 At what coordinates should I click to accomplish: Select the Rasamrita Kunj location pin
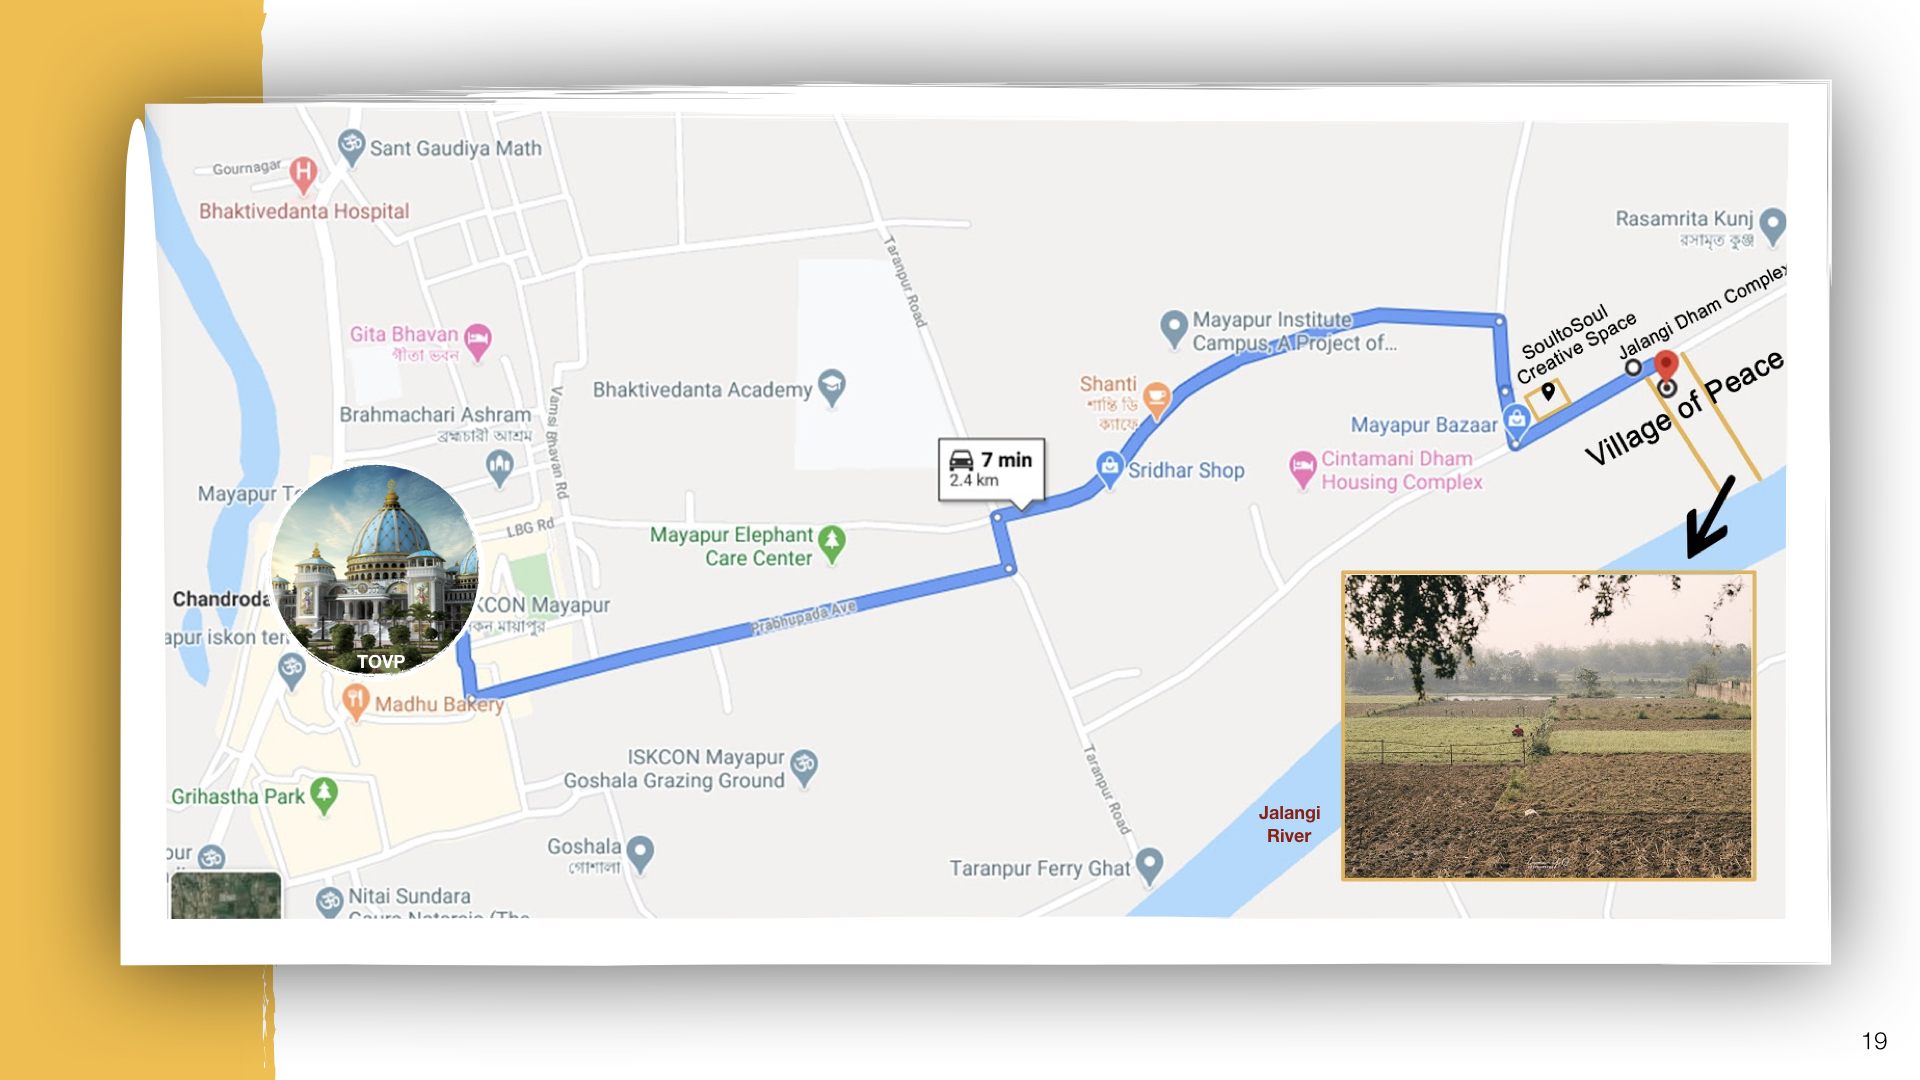point(1773,225)
